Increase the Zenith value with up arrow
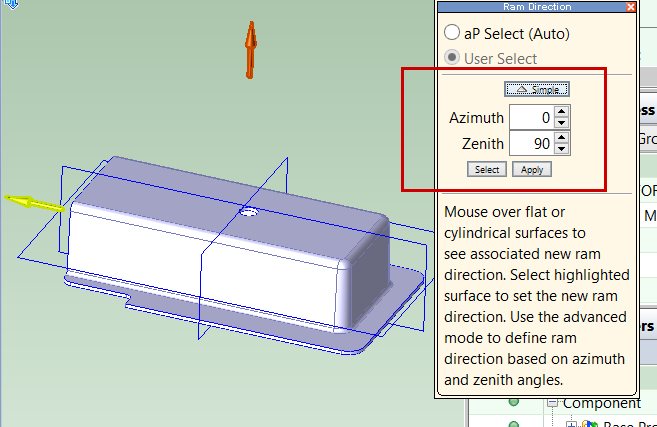Viewport: 657px width, 427px height. point(562,138)
